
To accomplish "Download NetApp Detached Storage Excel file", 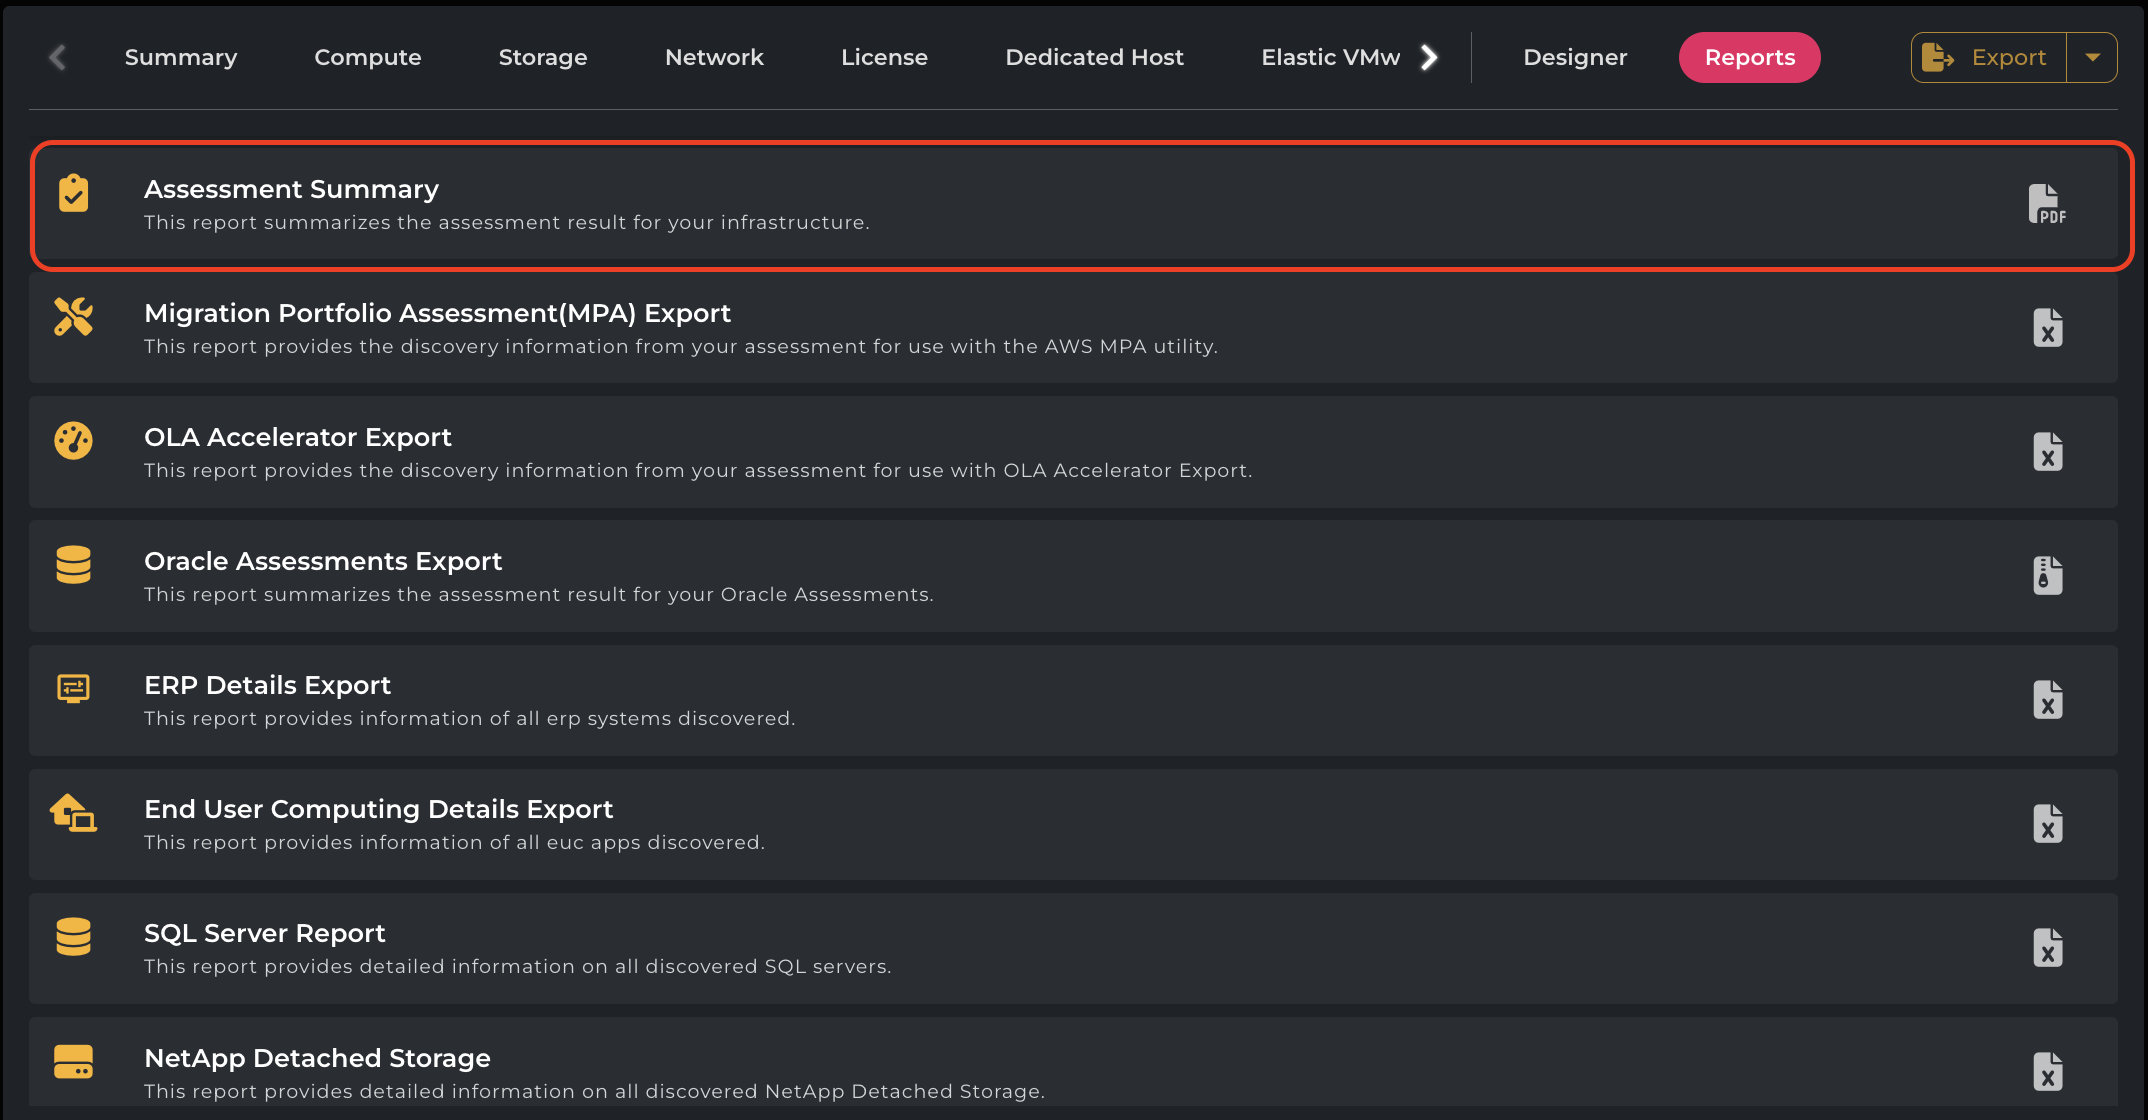I will pyautogui.click(x=2047, y=1072).
